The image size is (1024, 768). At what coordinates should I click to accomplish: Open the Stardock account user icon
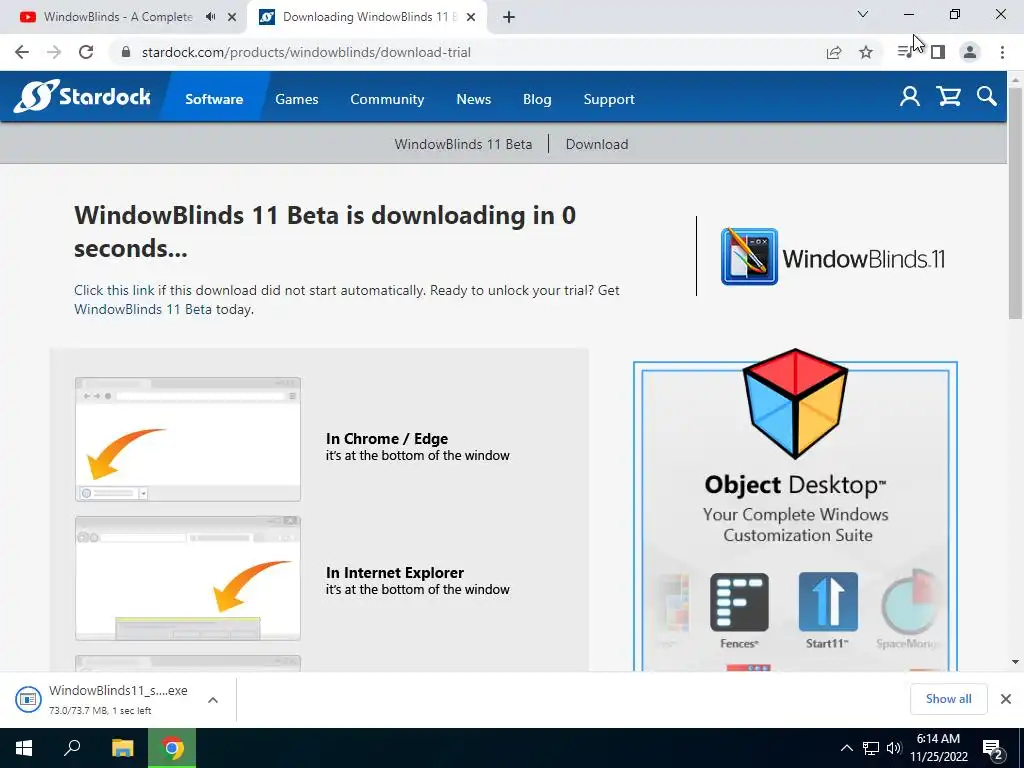[910, 97]
